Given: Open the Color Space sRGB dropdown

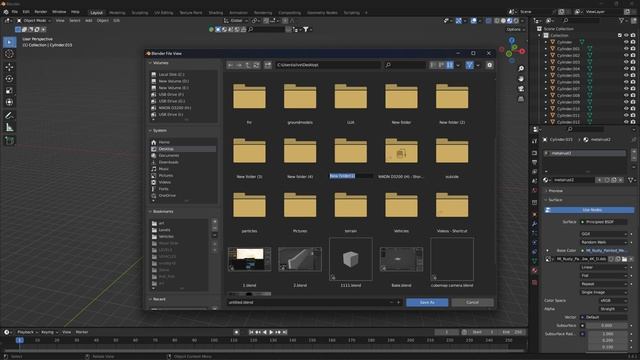Looking at the screenshot, I should [613, 300].
